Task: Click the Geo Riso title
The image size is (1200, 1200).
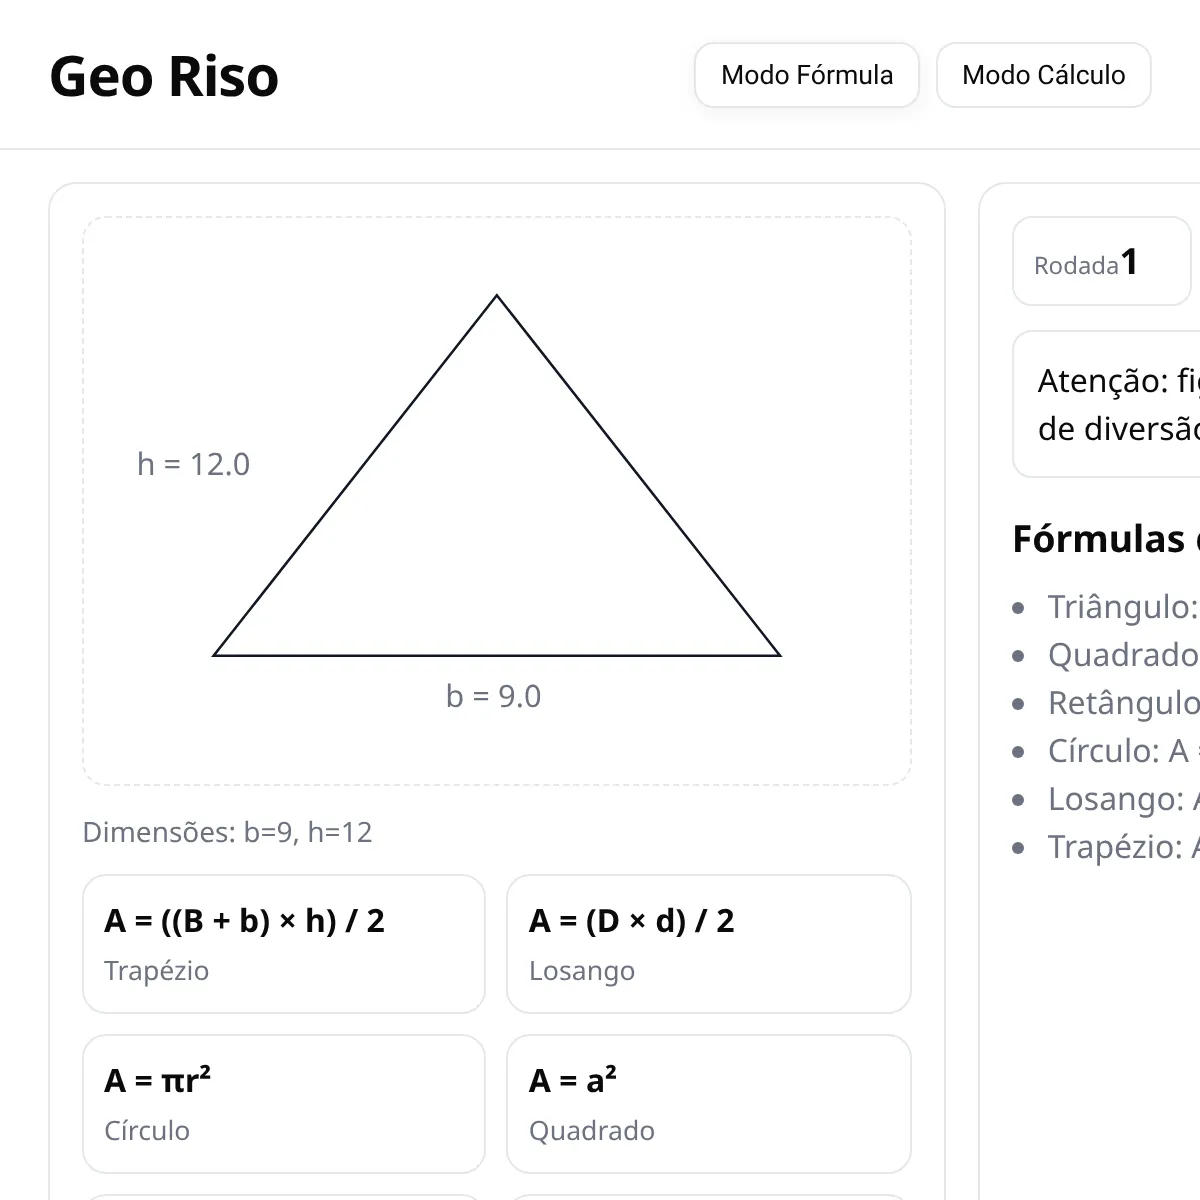Action: click(164, 76)
